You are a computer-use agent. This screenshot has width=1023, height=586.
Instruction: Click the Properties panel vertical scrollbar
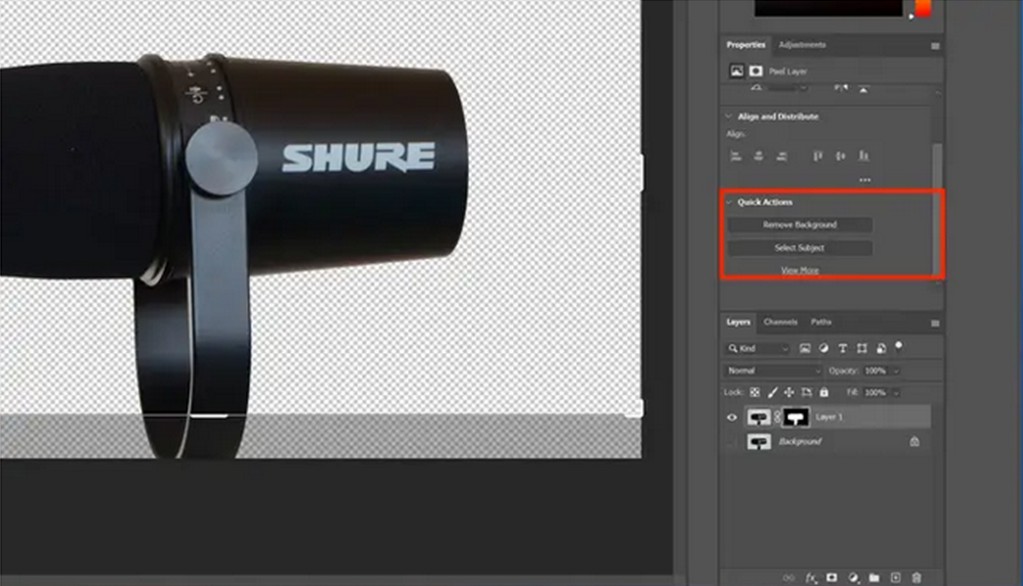[x=938, y=209]
